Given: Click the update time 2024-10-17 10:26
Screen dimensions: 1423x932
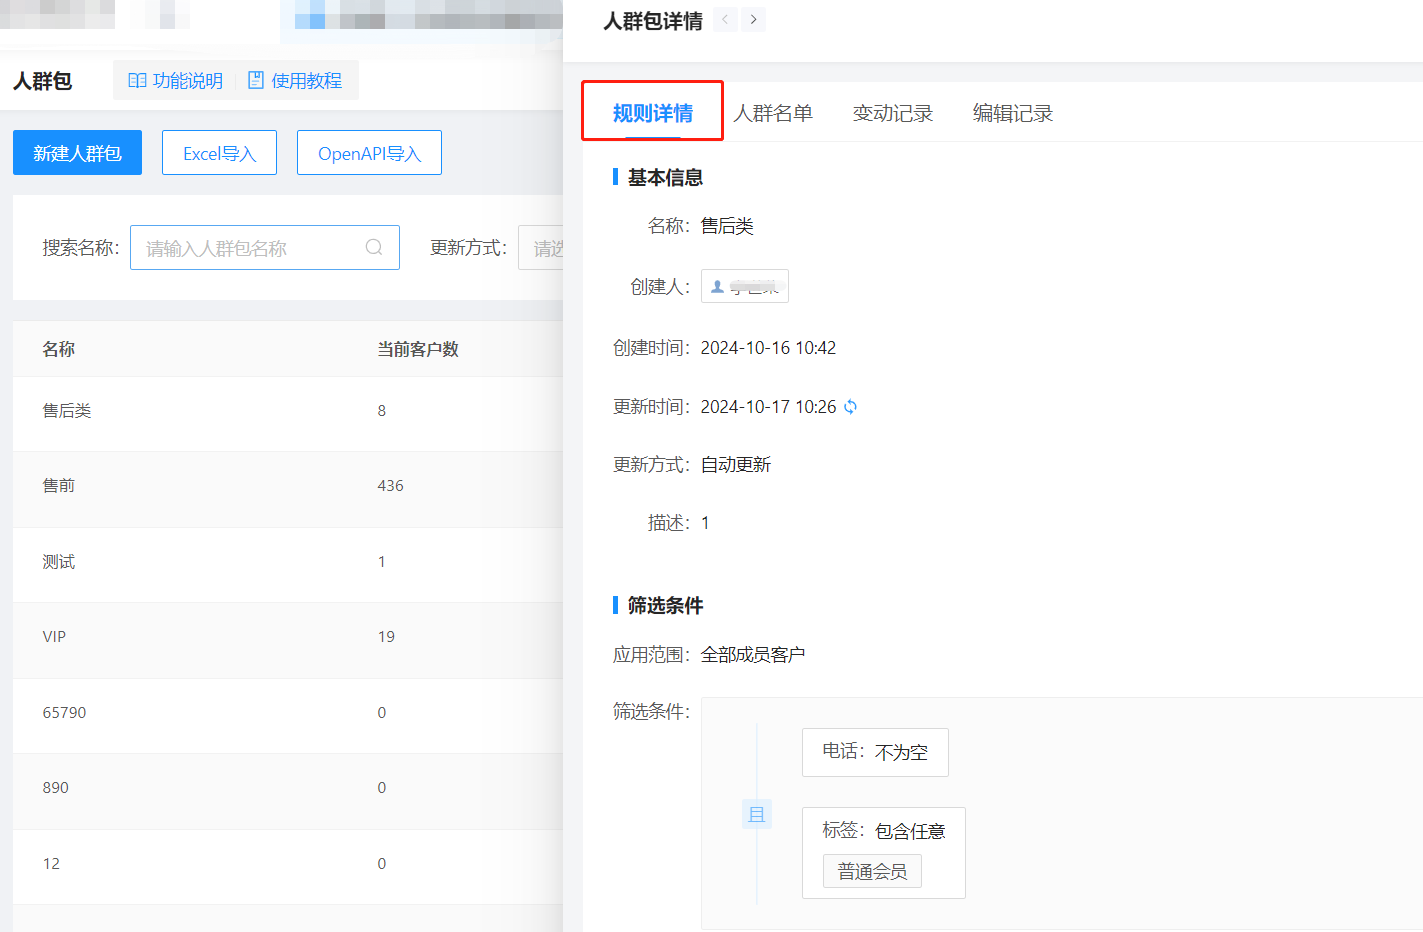Looking at the screenshot, I should pyautogui.click(x=768, y=407).
